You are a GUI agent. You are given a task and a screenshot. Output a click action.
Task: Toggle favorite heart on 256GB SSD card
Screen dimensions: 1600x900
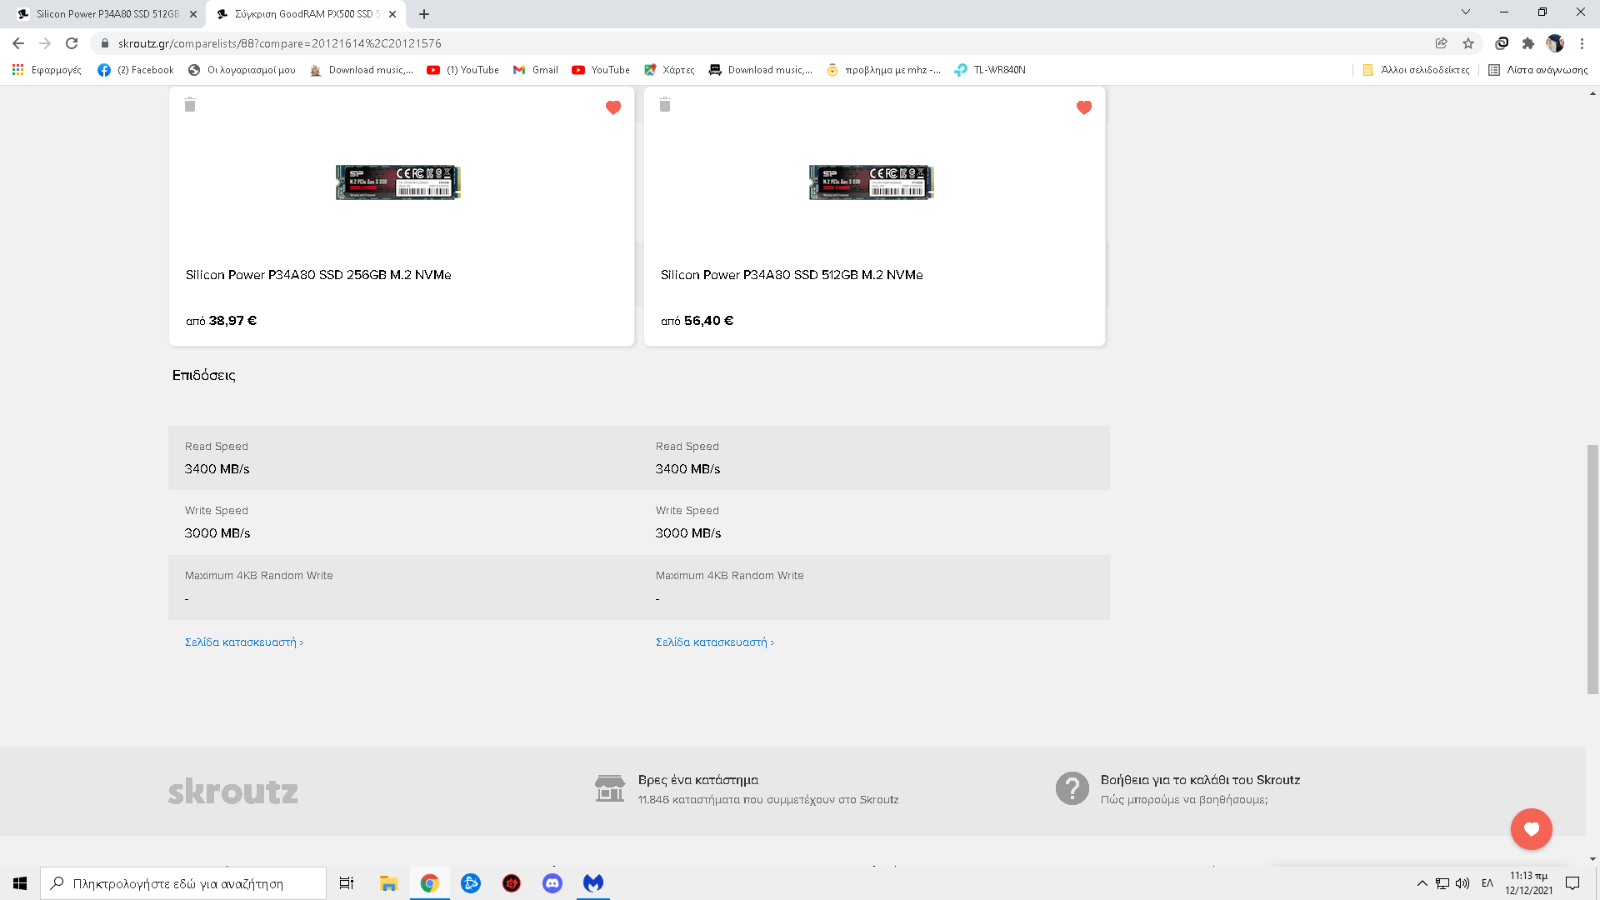tap(614, 108)
